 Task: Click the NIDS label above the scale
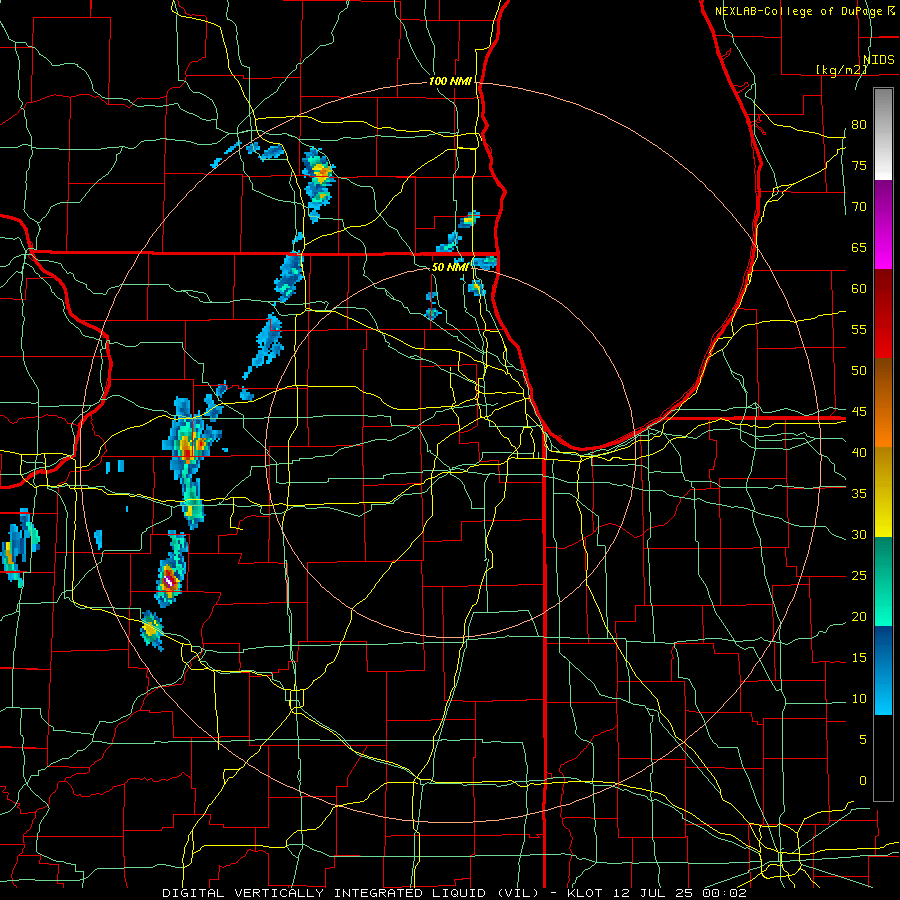(x=879, y=60)
